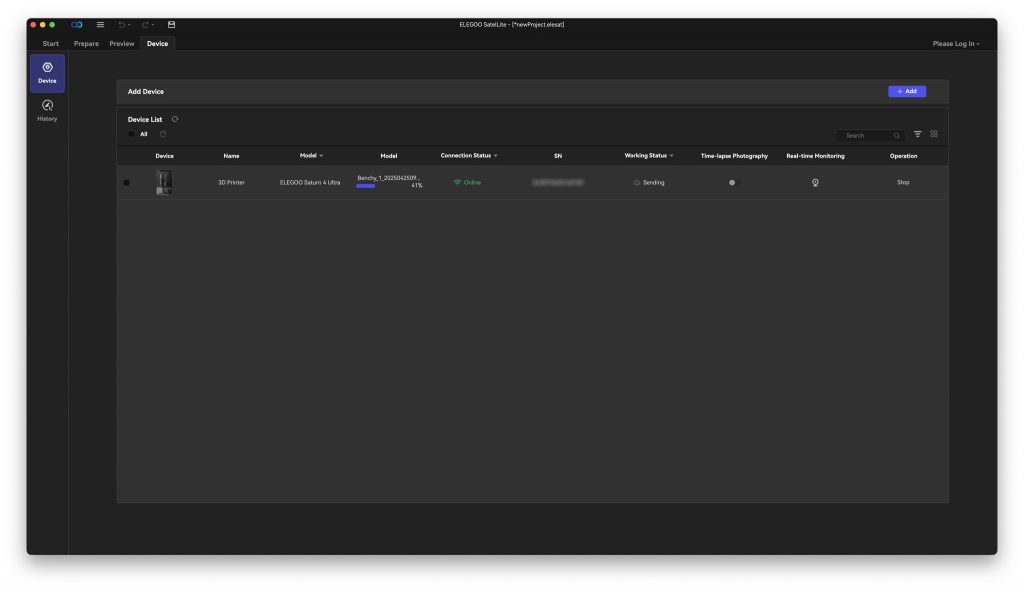
Task: Open the hamburger menu in the title bar
Action: 100,24
